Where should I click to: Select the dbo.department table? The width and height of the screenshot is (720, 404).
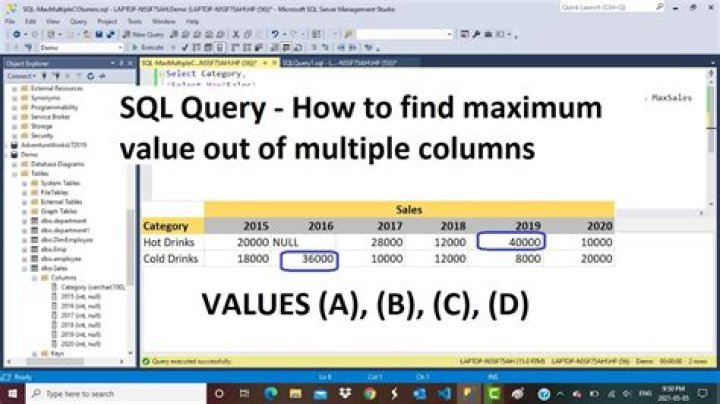tap(63, 221)
